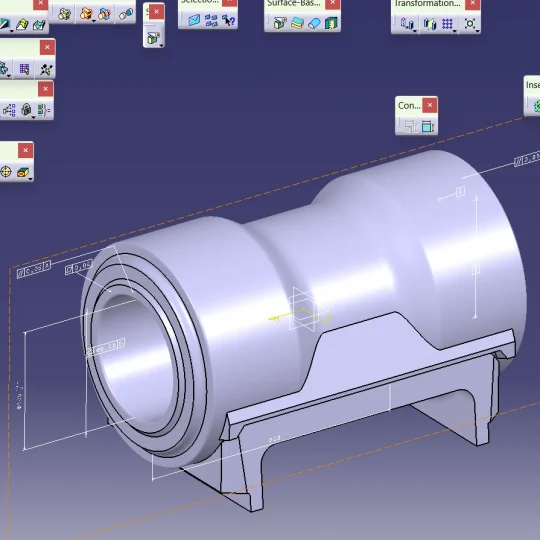
Task: Close the Surface-Based toolbar
Action: tap(332, 3)
